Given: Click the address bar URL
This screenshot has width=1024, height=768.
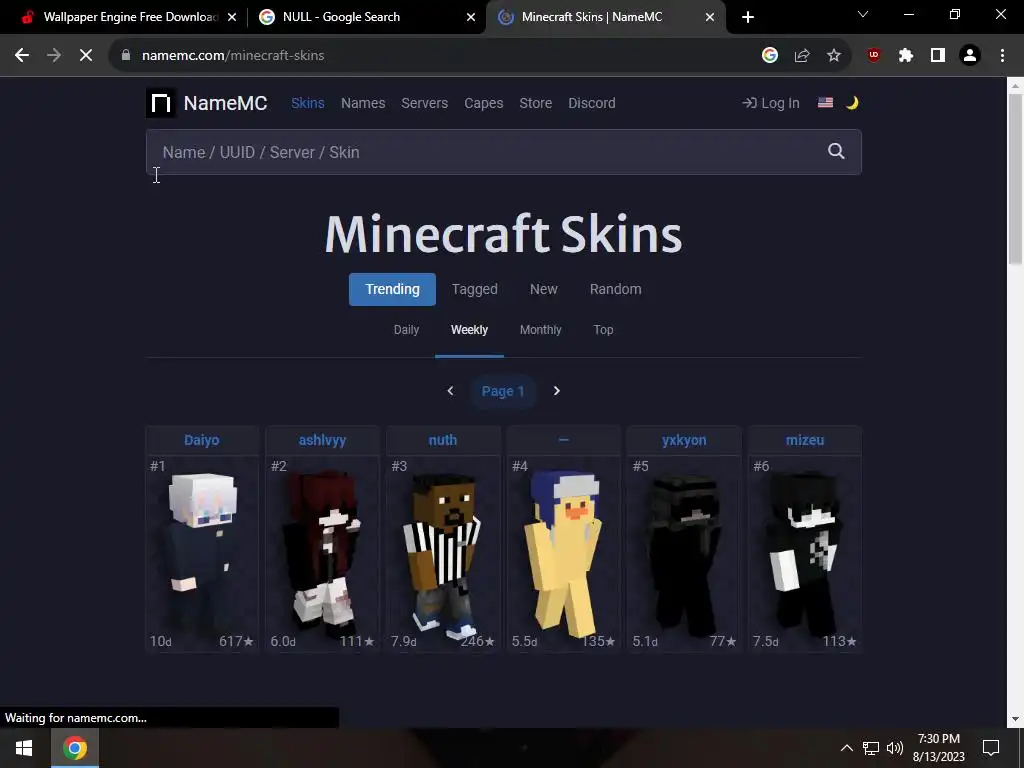Looking at the screenshot, I should [232, 56].
